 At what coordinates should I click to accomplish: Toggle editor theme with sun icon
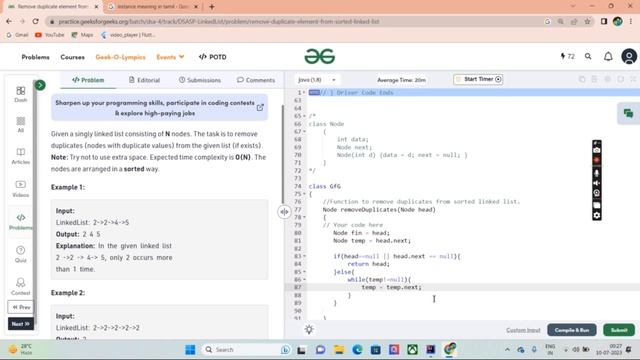(309, 329)
